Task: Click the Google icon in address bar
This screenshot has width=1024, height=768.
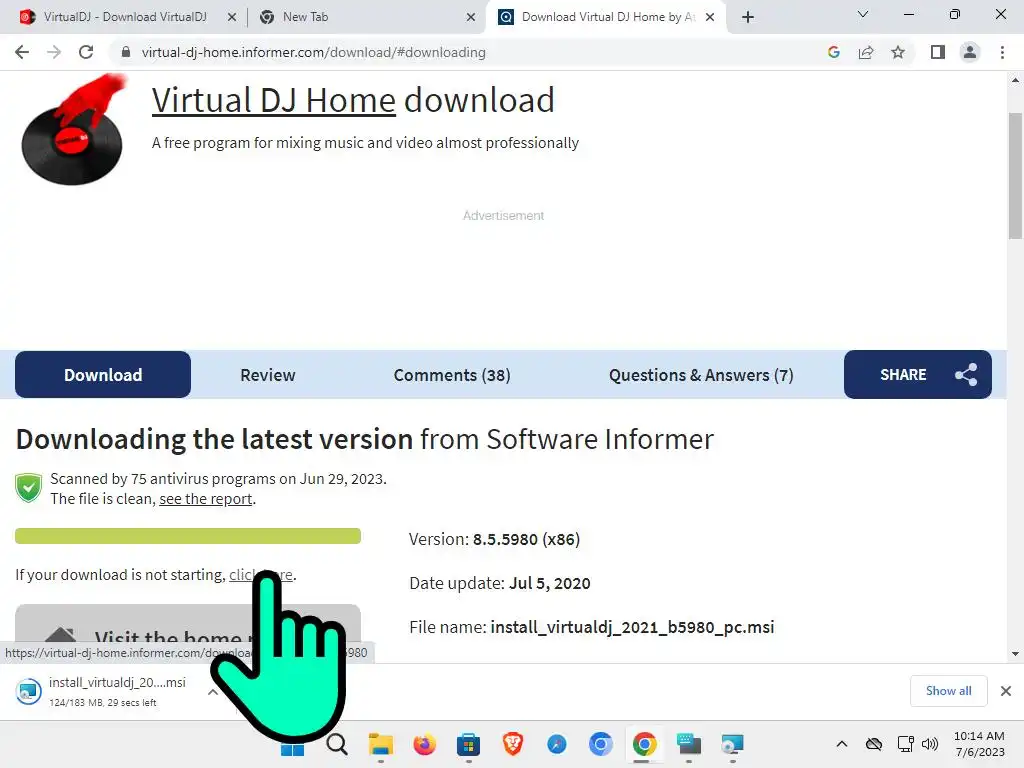Action: click(833, 52)
